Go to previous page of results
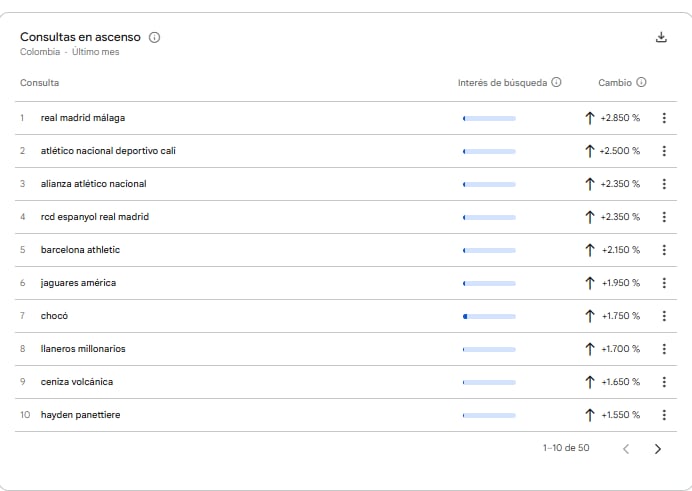The image size is (692, 491). point(626,449)
